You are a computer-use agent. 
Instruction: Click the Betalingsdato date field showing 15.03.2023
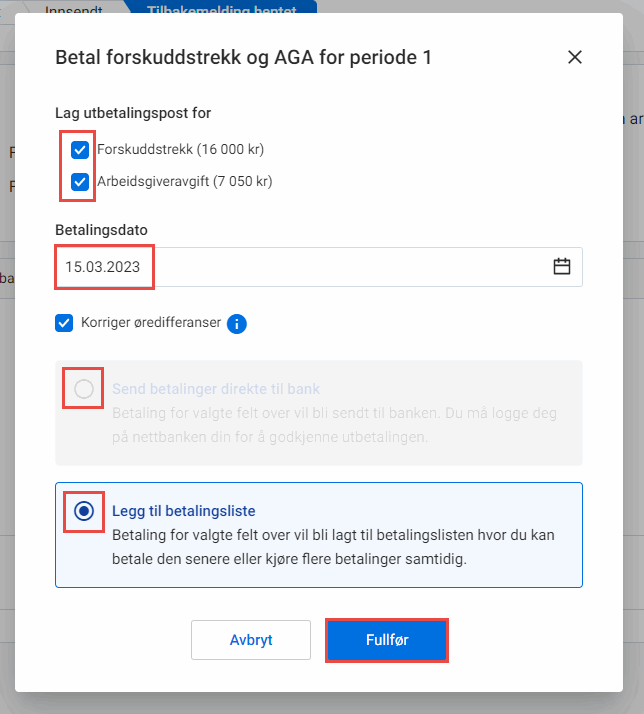tap(300, 267)
